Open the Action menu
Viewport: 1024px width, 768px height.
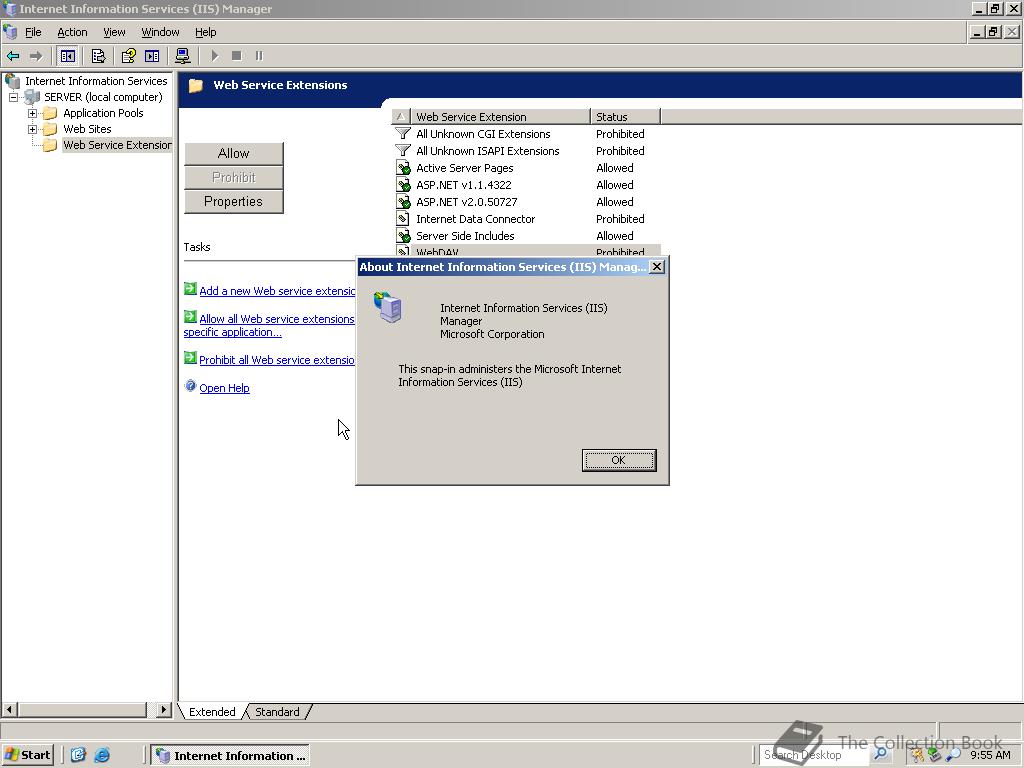(72, 32)
